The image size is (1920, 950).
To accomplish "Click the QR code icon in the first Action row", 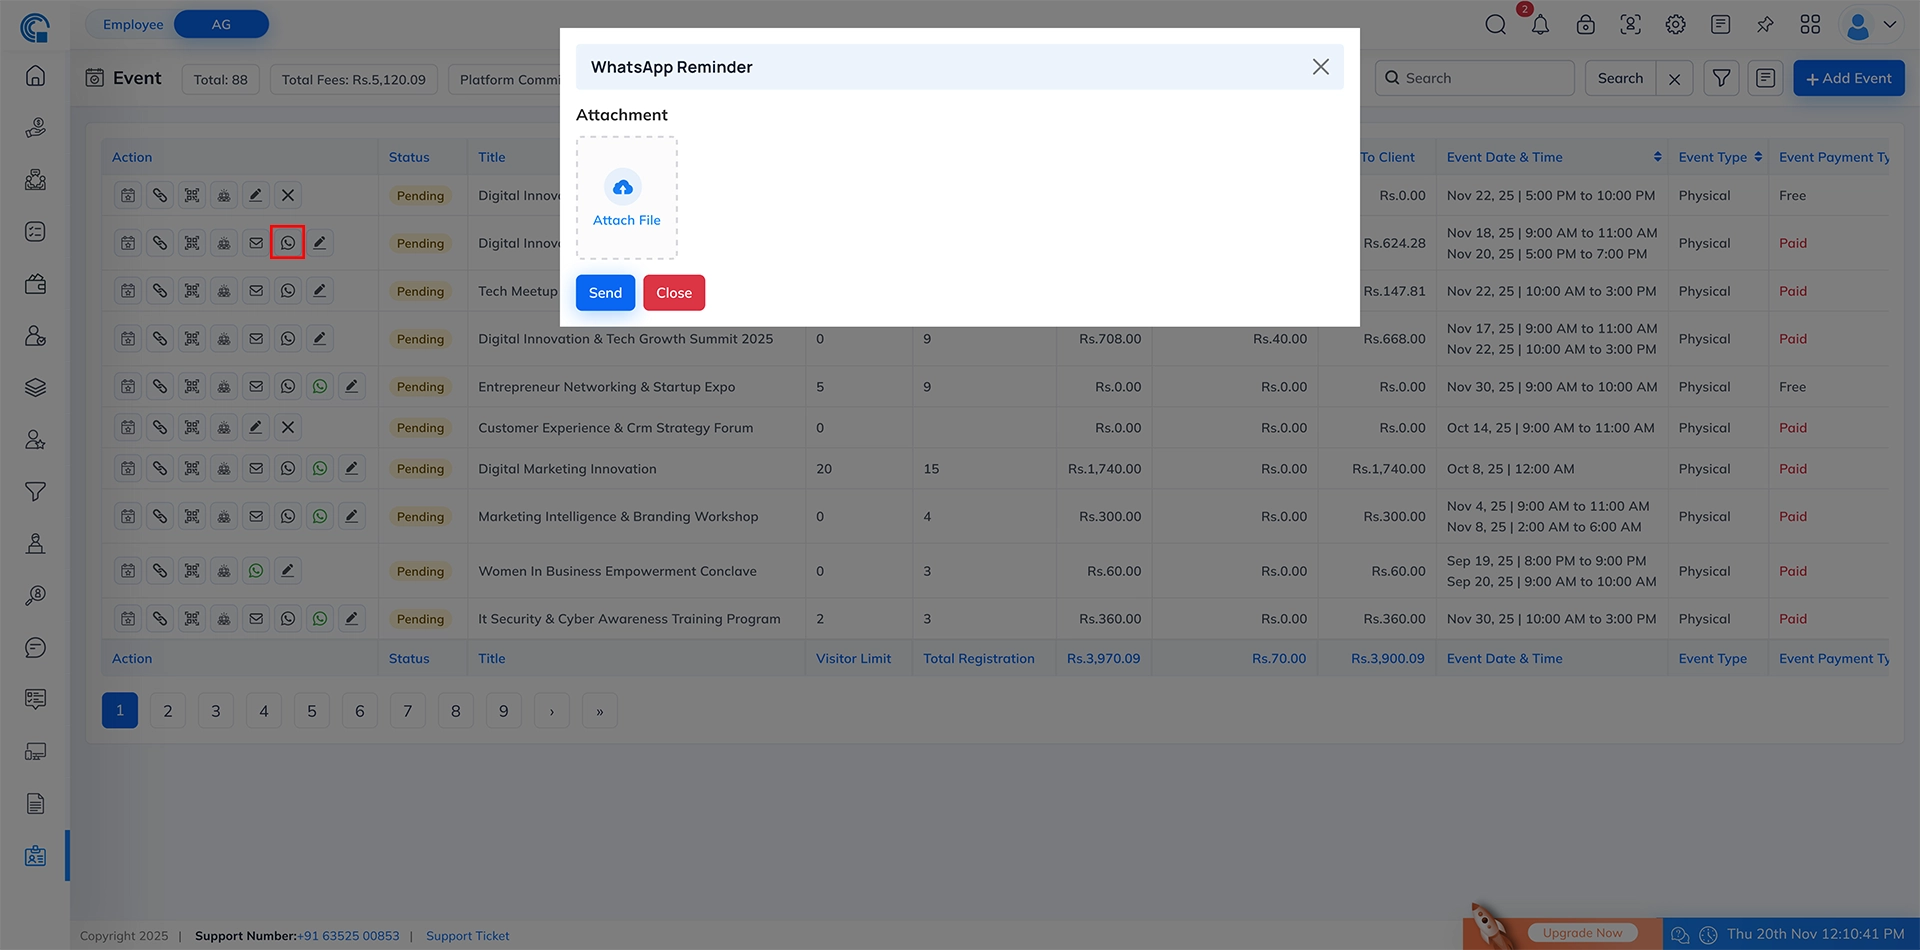I will (192, 195).
